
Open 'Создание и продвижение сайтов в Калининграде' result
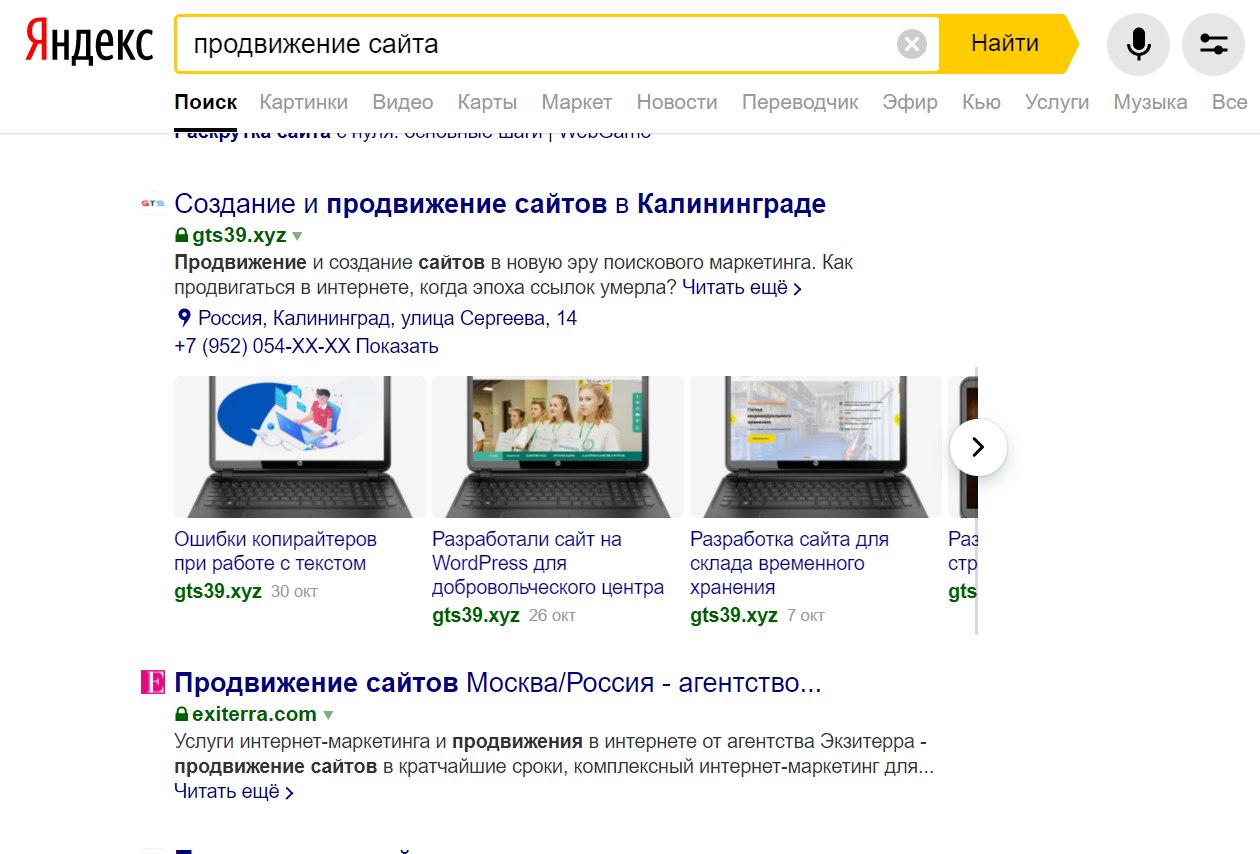(x=500, y=204)
